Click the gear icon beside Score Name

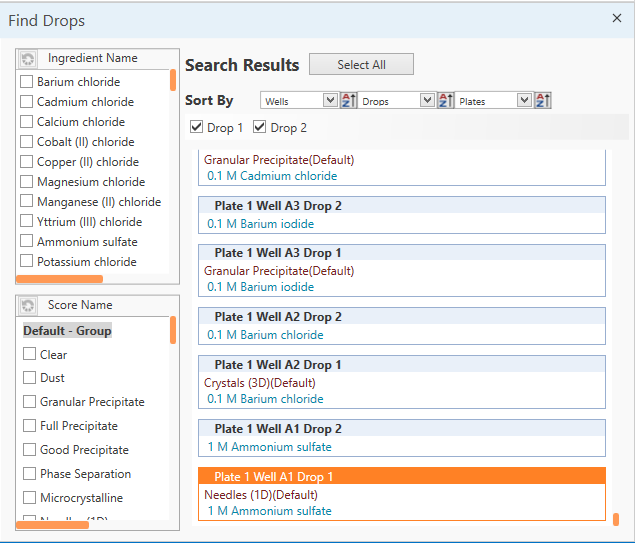28,306
